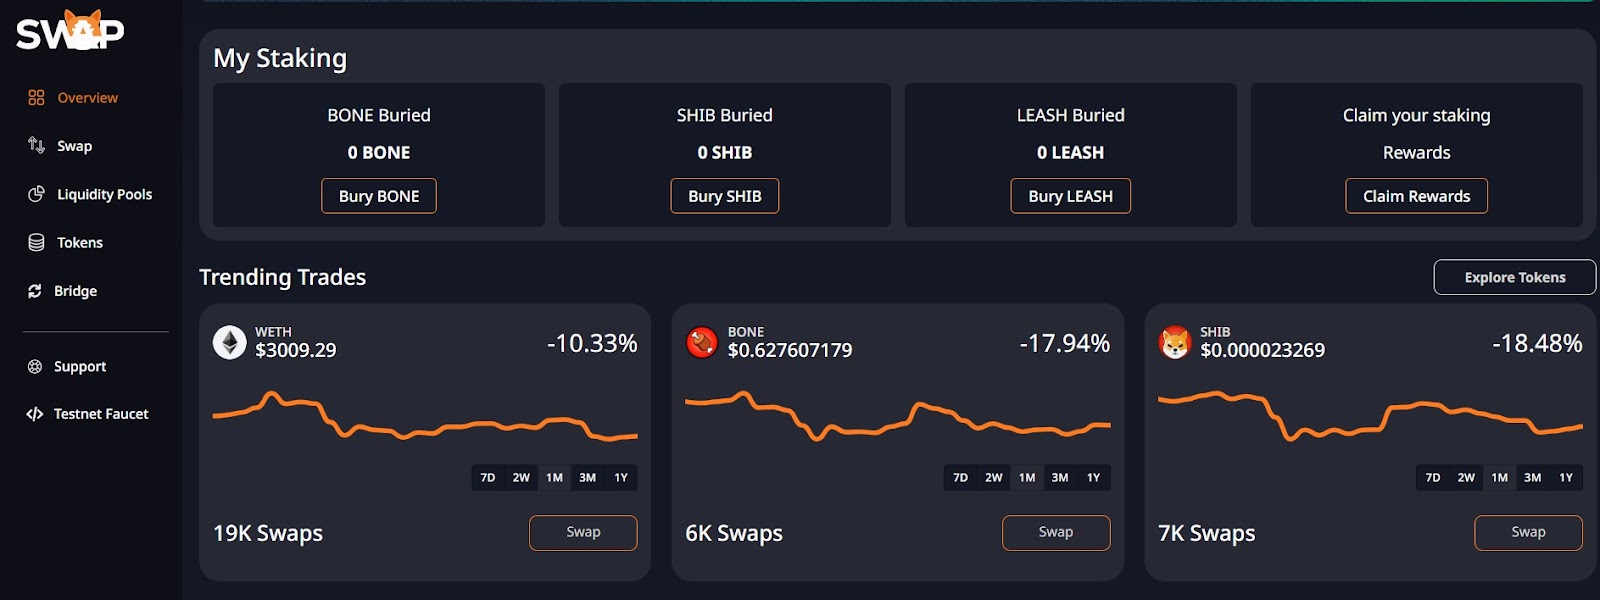The image size is (1600, 600).
Task: Click the Swap arrows icon in the sidebar
Action: 37,145
